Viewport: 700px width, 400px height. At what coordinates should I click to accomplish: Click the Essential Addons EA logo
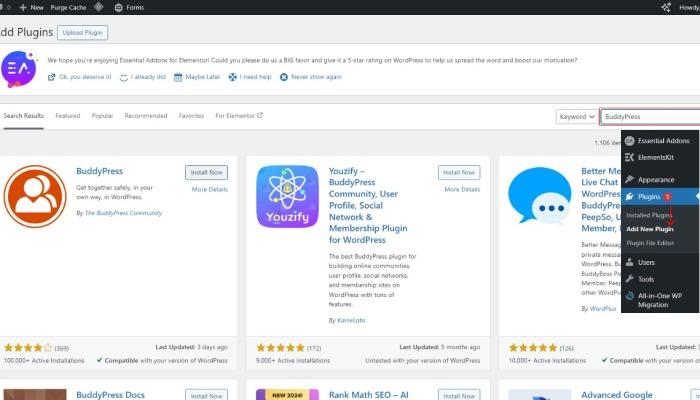pos(19,69)
